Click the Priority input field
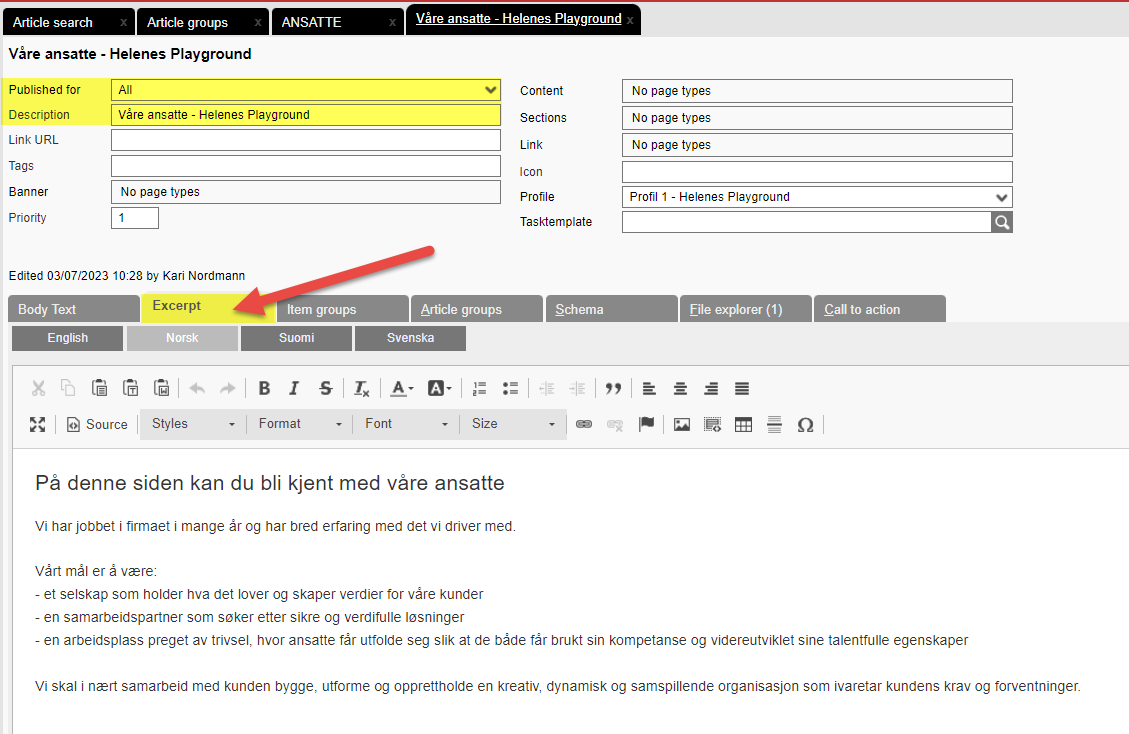This screenshot has width=1129, height=734. [x=135, y=218]
